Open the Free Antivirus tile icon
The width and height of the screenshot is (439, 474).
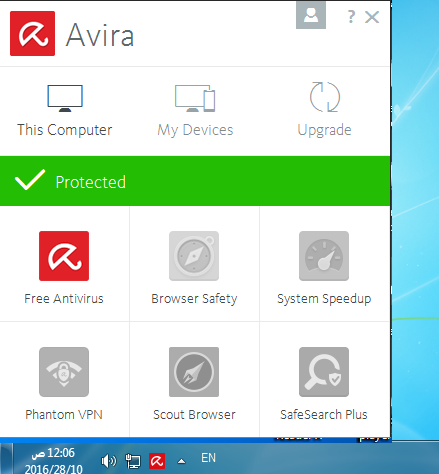point(64,256)
